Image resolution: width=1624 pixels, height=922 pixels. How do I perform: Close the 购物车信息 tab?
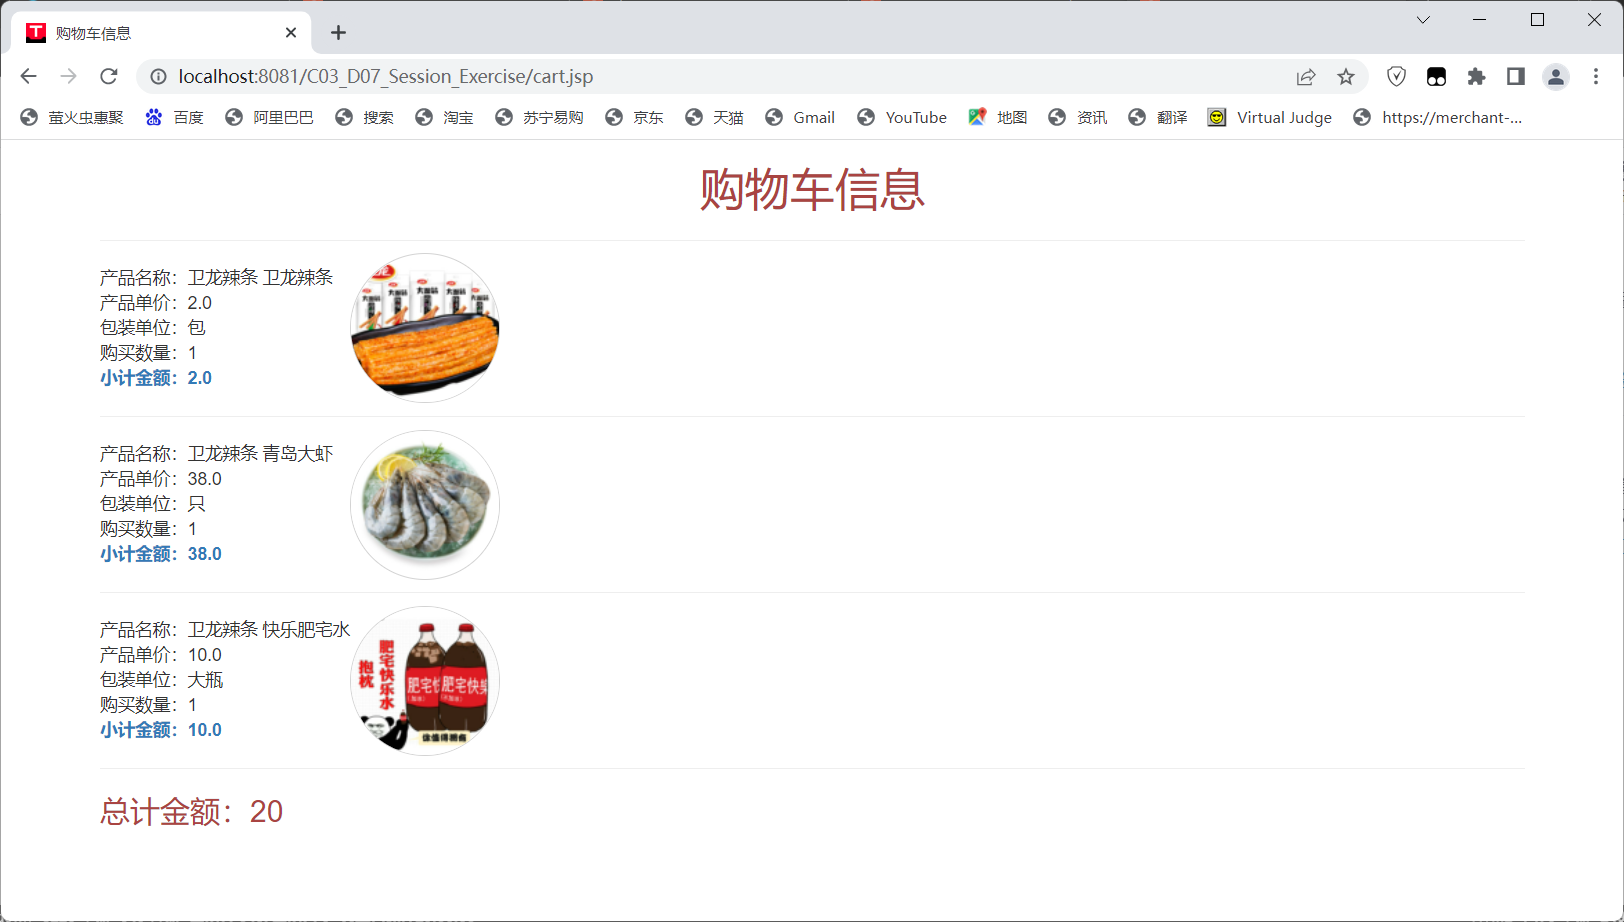click(291, 33)
